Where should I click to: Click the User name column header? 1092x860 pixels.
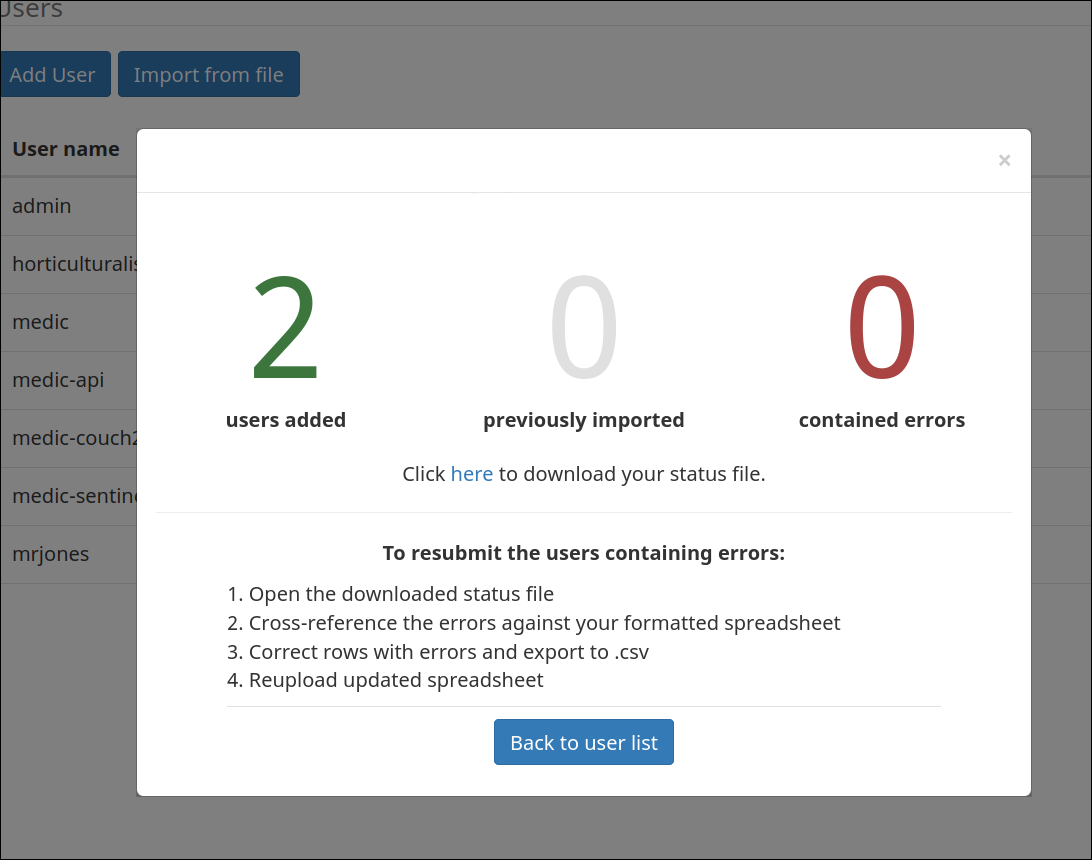click(x=66, y=149)
